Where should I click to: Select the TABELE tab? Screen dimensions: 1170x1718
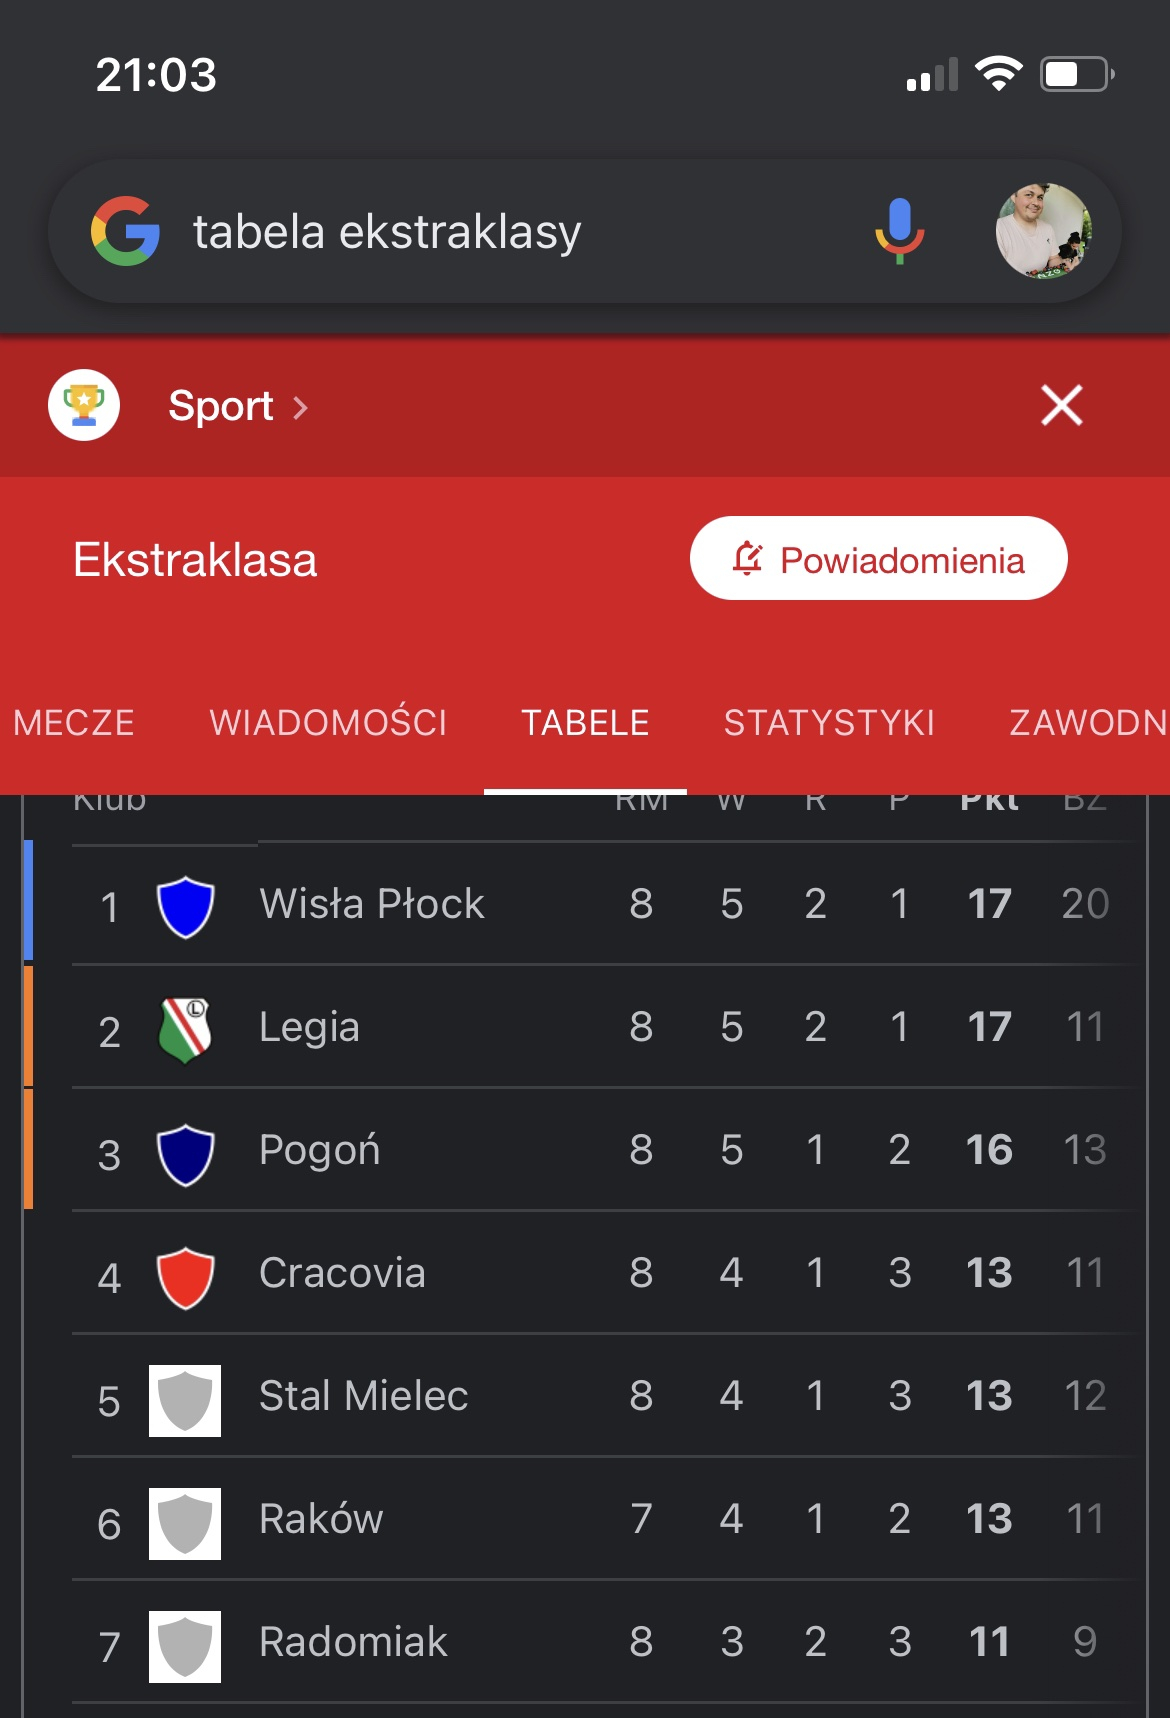click(x=585, y=722)
